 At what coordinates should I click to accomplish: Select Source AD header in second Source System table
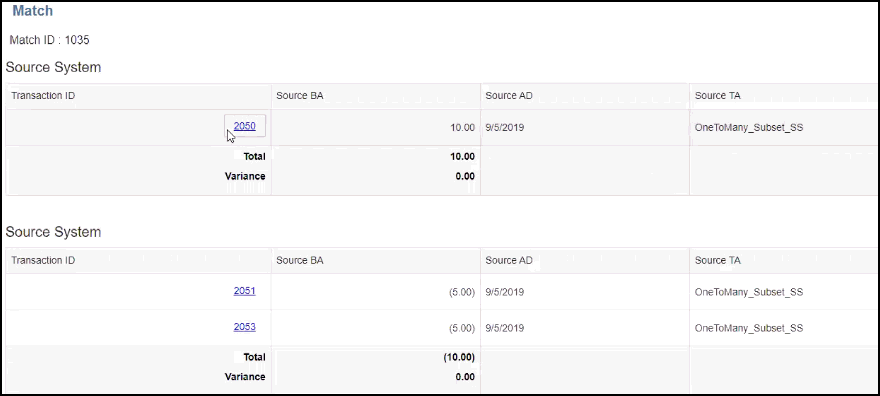tap(509, 261)
